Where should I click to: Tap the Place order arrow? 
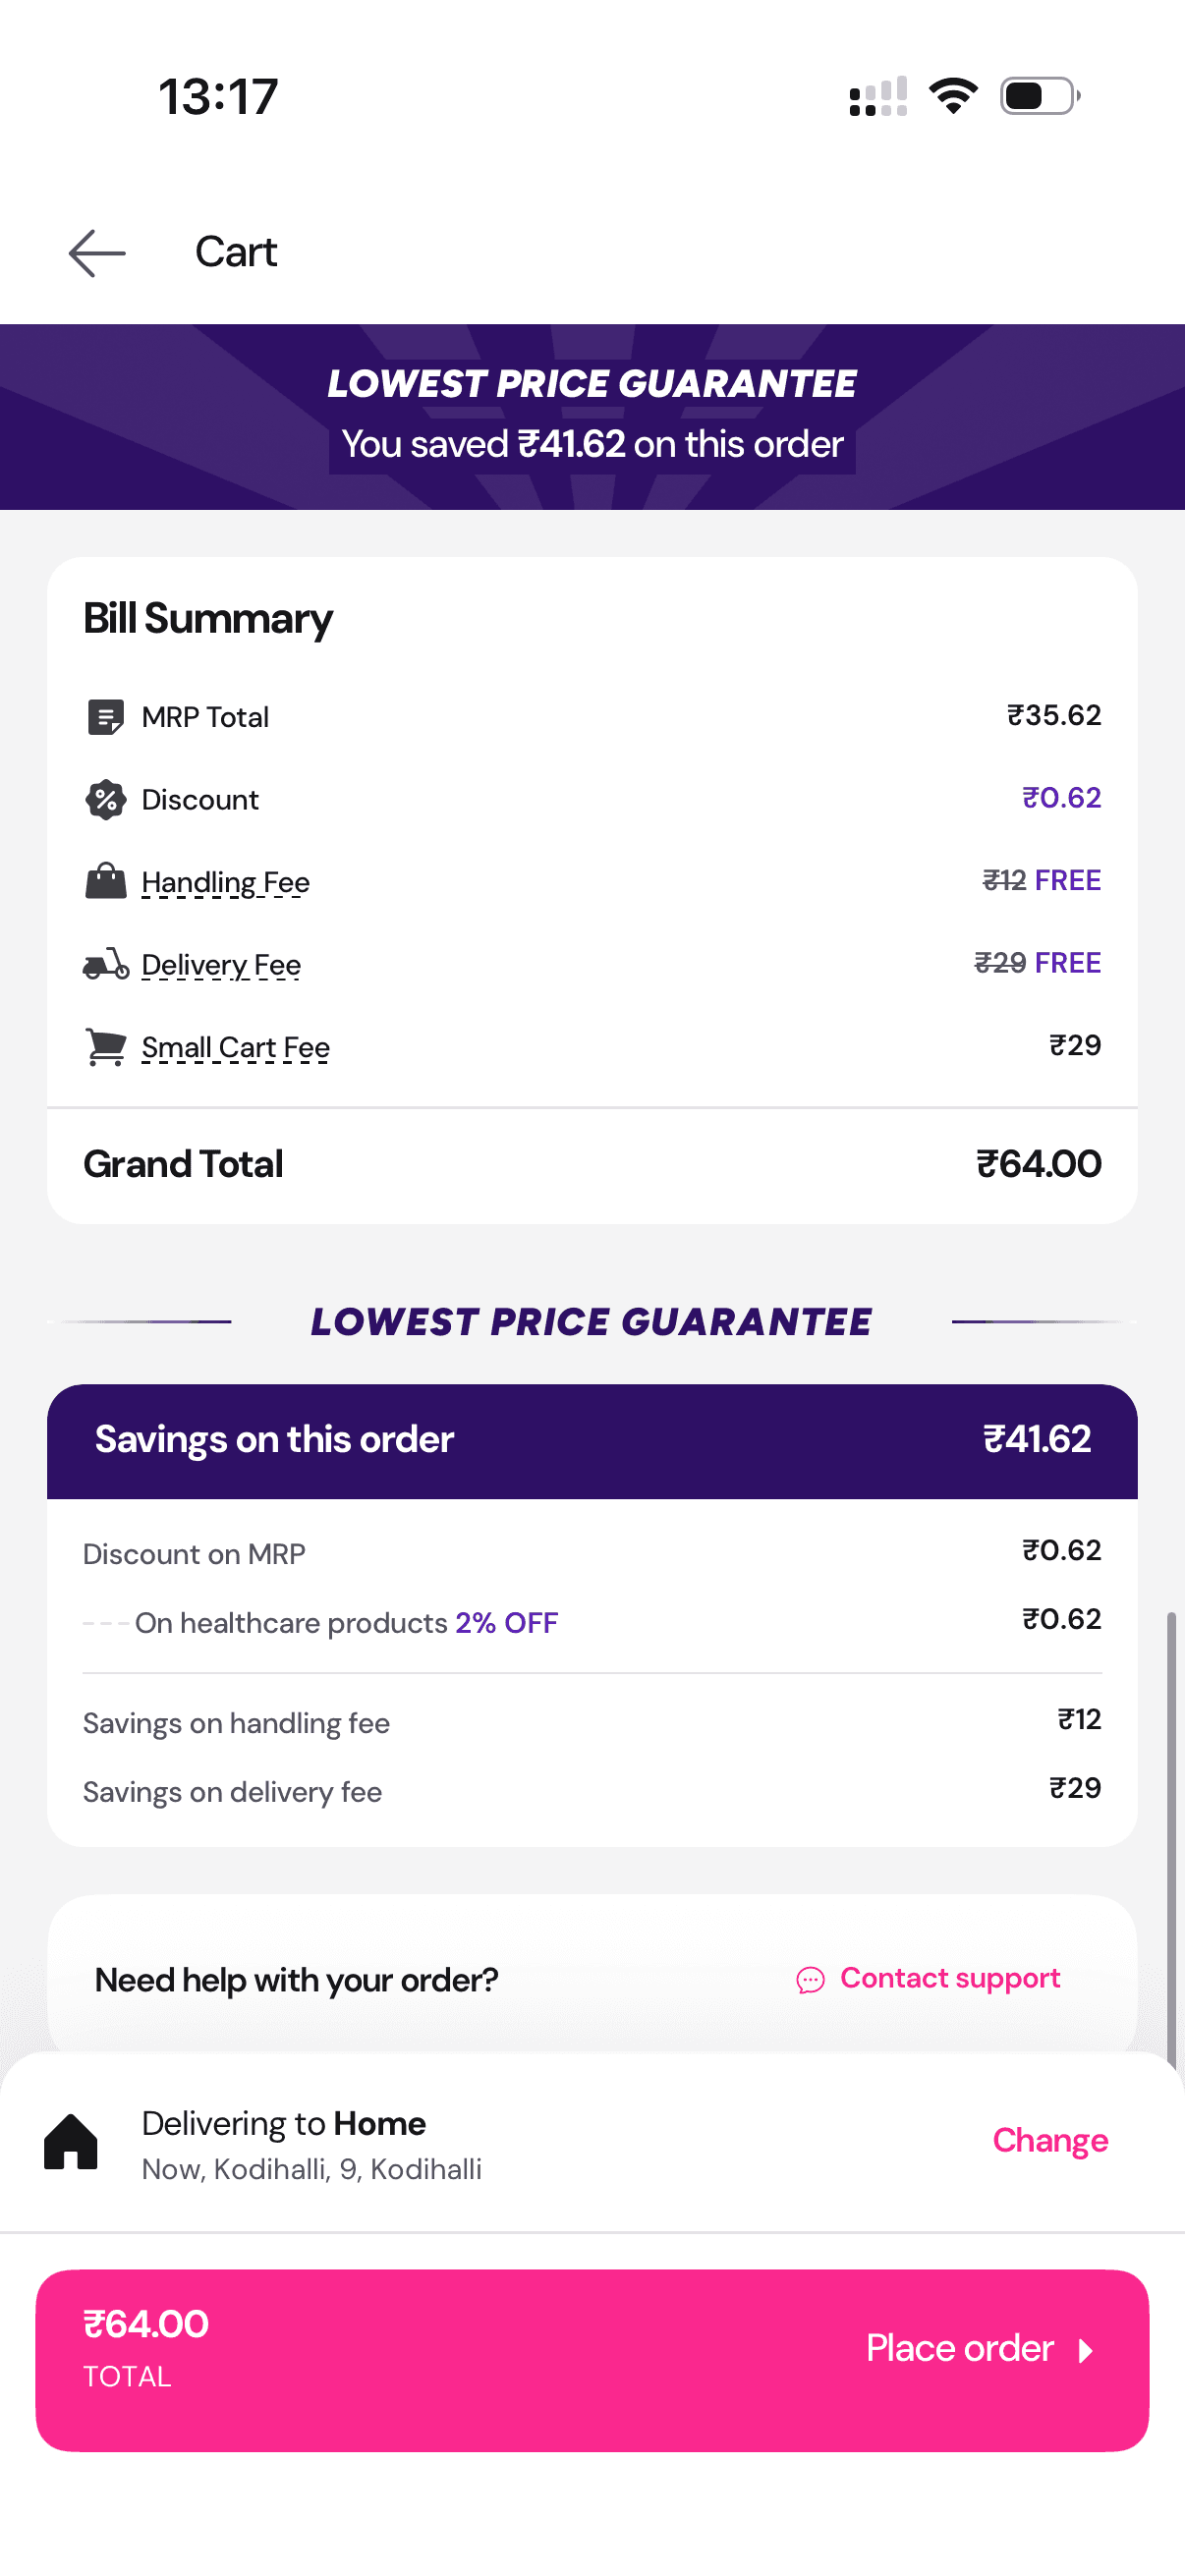click(1086, 2350)
